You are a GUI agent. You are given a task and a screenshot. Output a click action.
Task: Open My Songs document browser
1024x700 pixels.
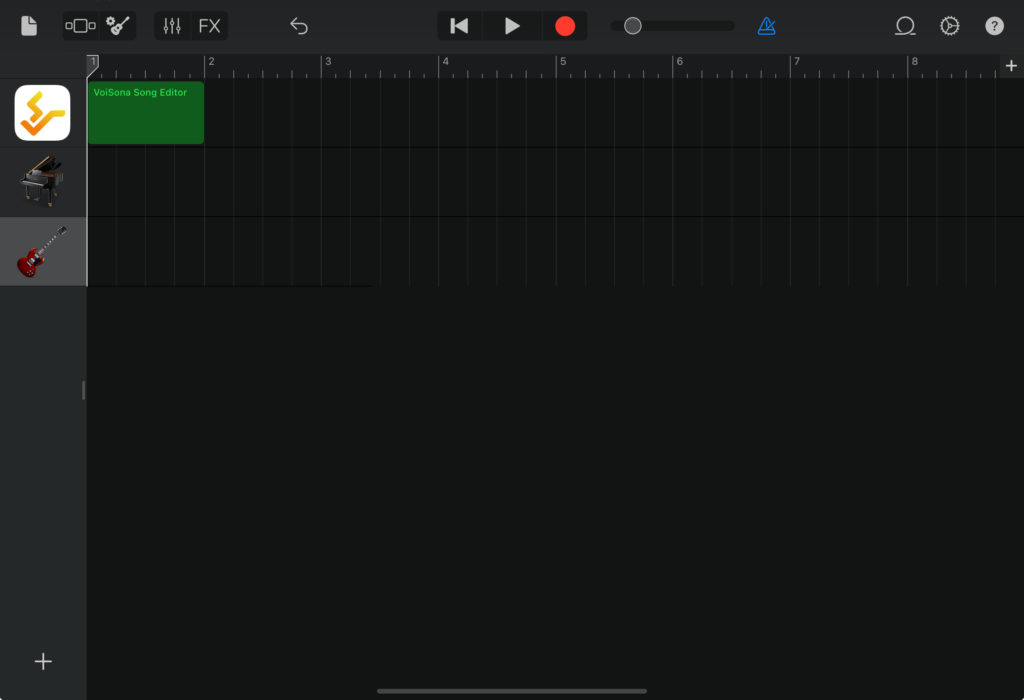click(x=29, y=26)
